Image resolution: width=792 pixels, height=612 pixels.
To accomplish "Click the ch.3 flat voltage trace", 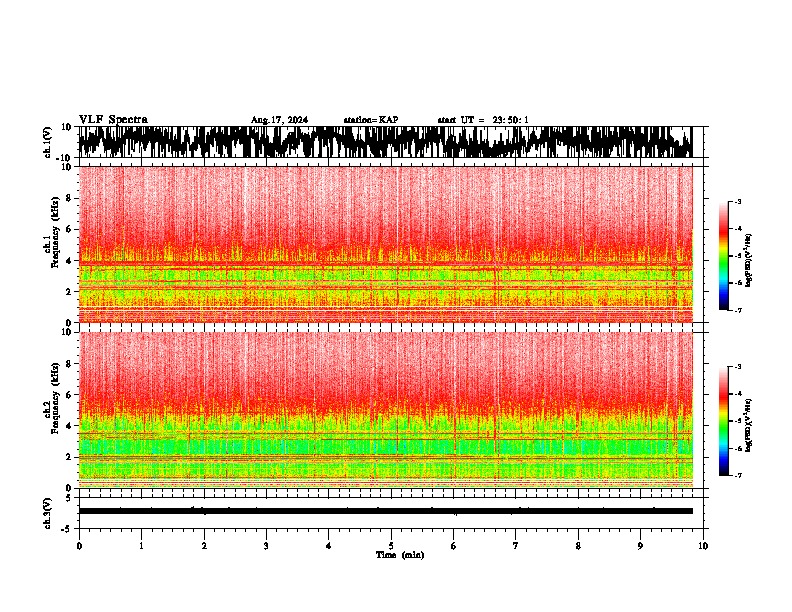I will 386,511.
